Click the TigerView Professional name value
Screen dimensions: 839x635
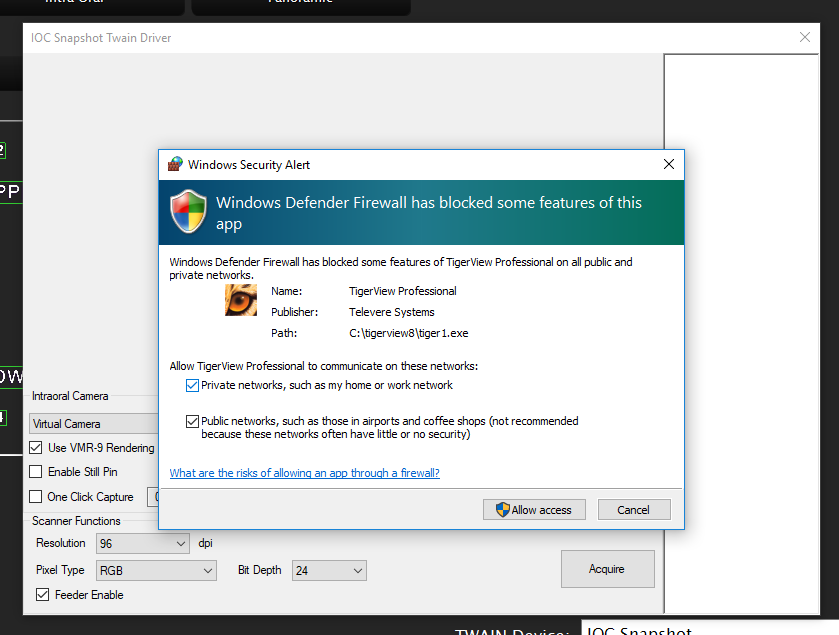403,292
